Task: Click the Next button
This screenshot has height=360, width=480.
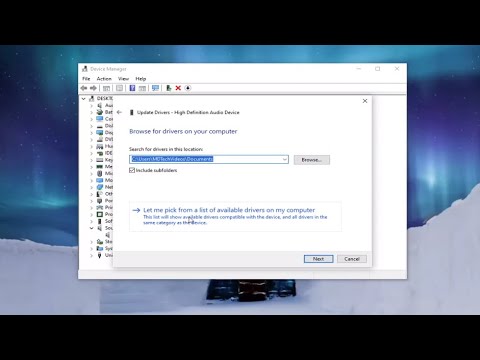Action: (318, 259)
